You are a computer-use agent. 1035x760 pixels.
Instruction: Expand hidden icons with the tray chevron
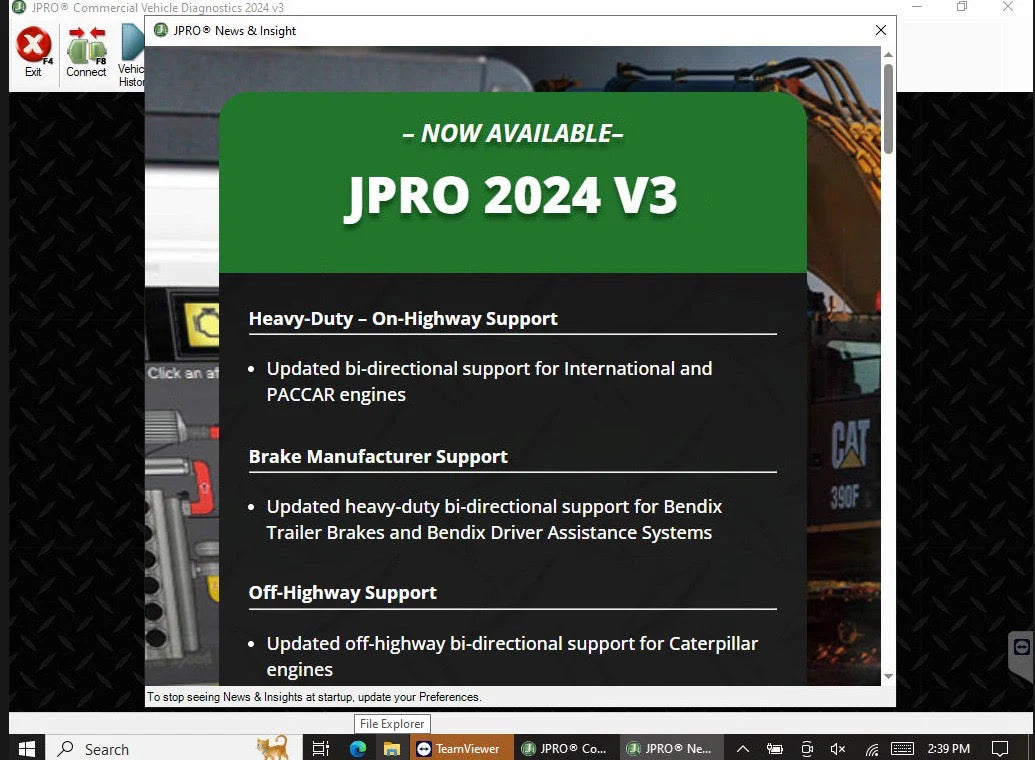pyautogui.click(x=742, y=748)
